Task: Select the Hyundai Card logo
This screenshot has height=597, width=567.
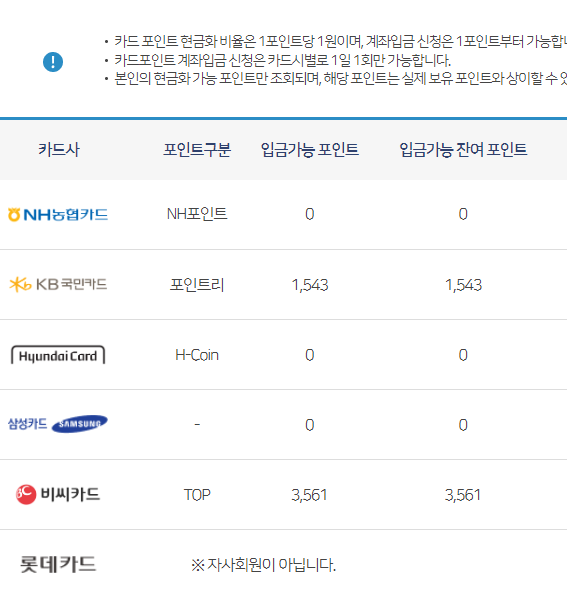Action: (58, 355)
